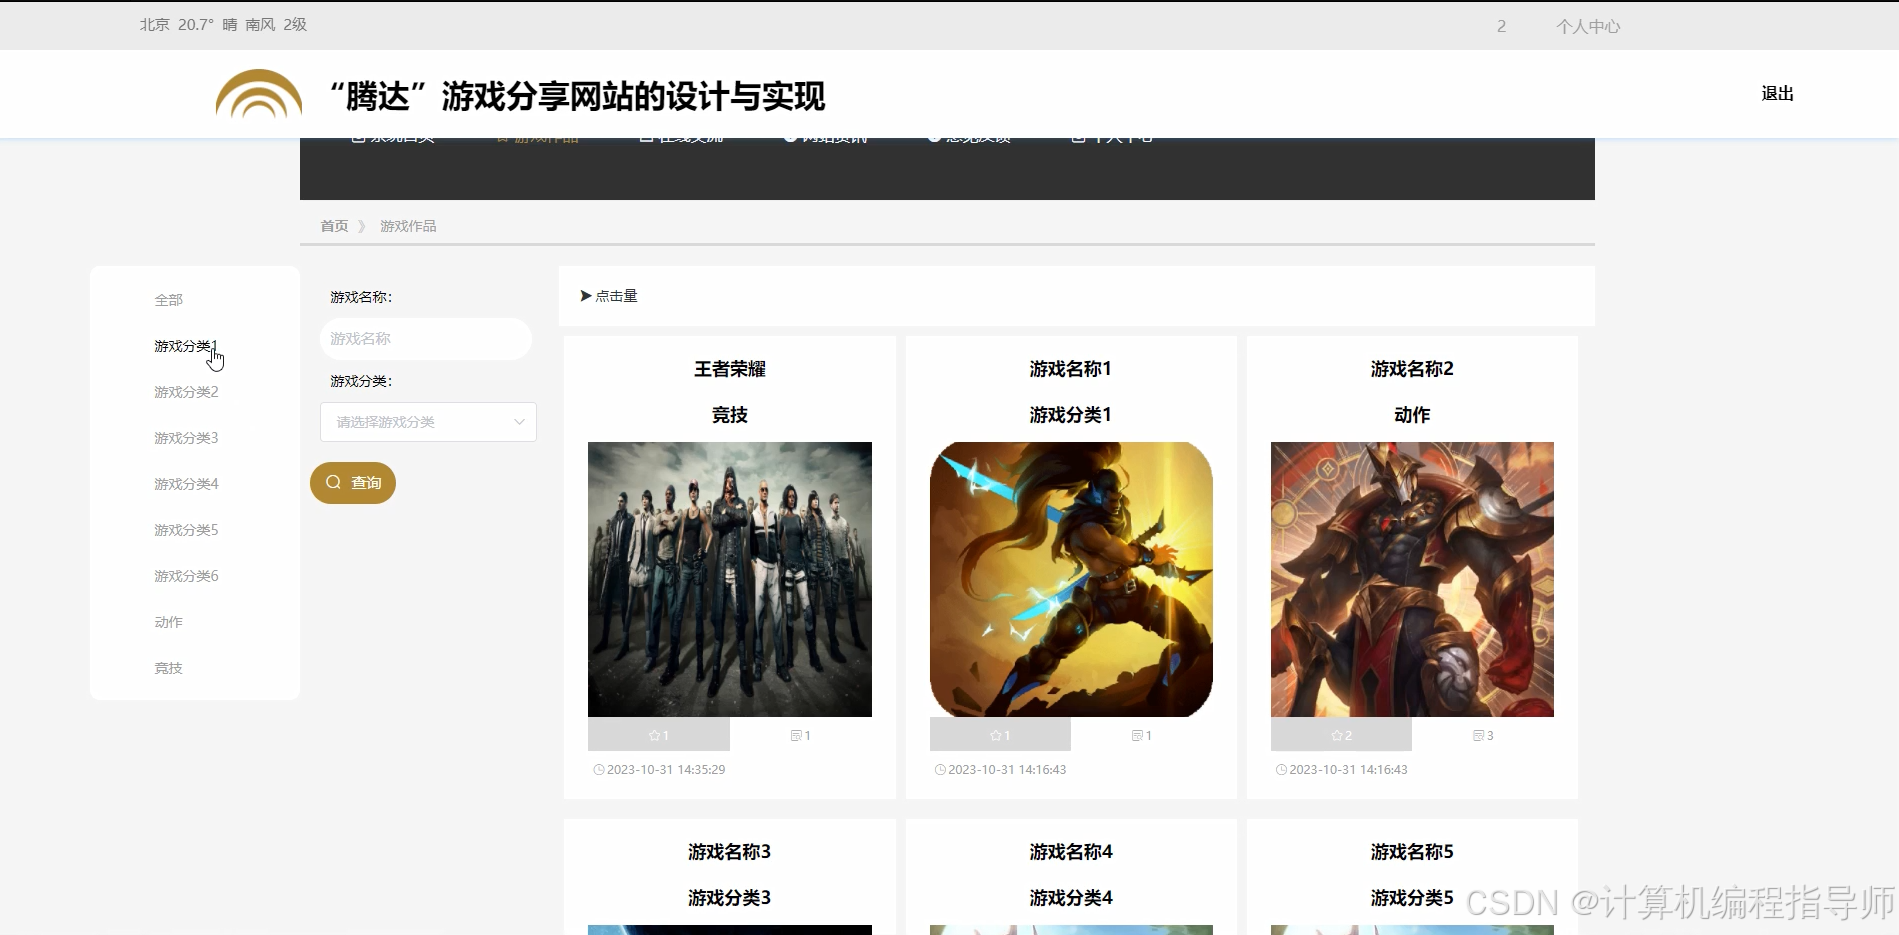
Task: Select 游戏分类5 in the sidebar
Action: (x=186, y=530)
